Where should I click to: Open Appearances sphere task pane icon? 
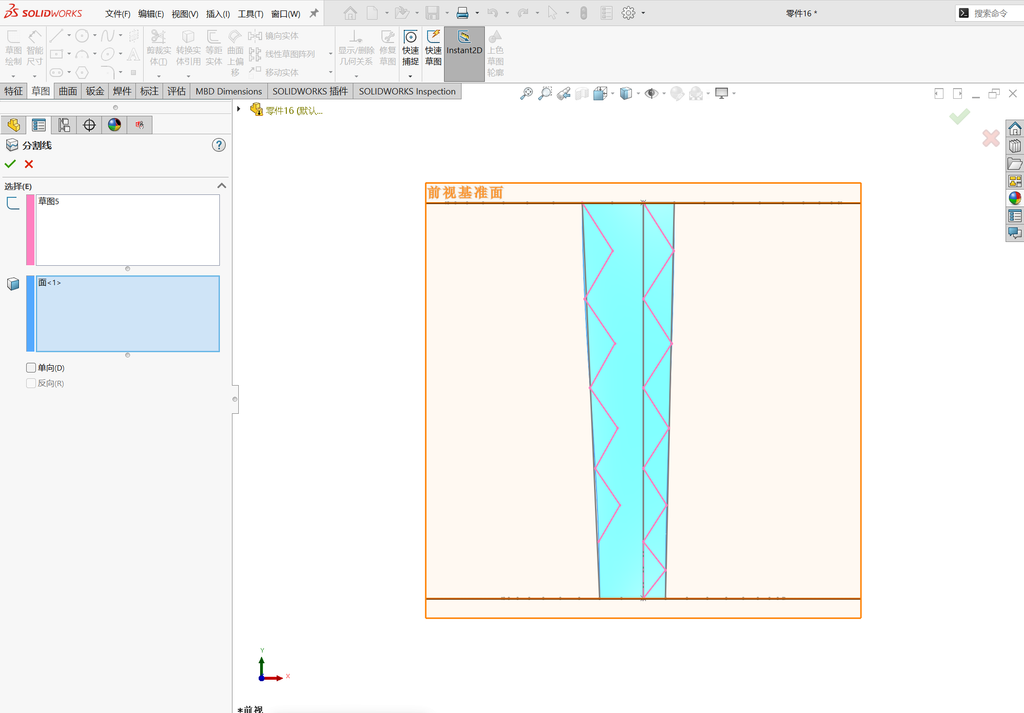tap(1015, 198)
